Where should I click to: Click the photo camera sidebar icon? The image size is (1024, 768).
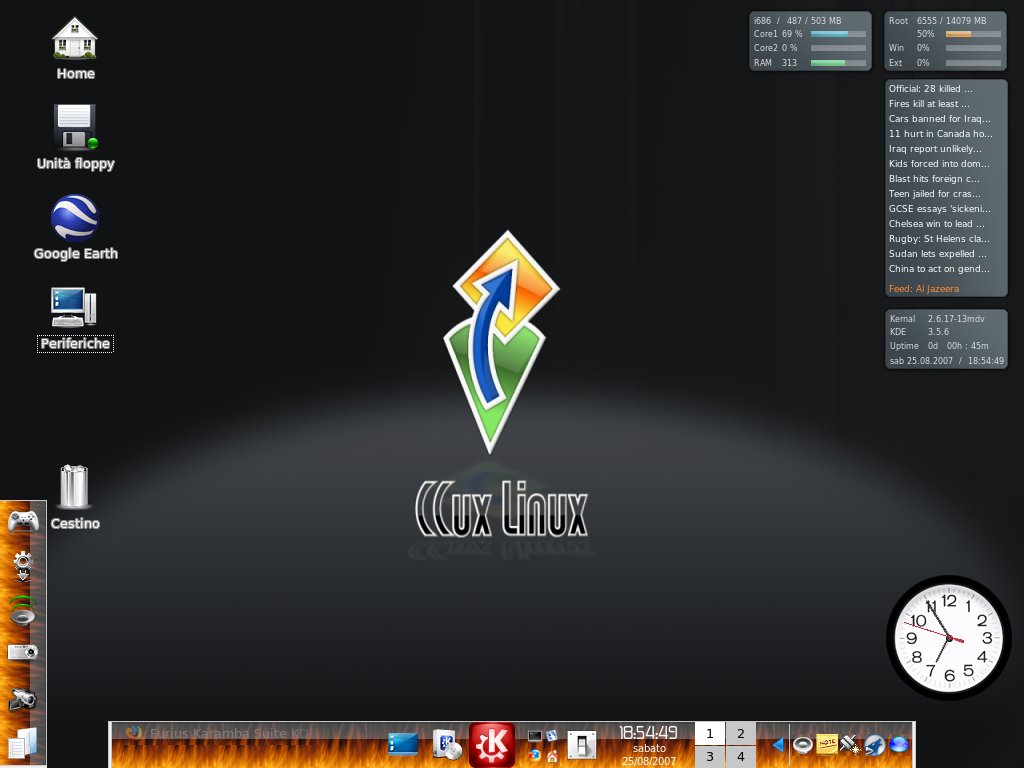click(x=22, y=651)
